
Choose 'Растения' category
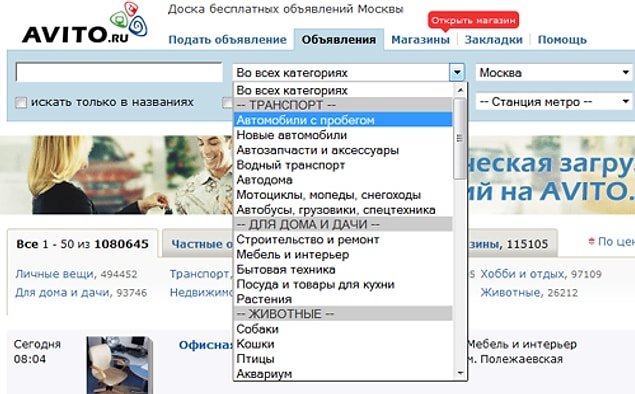[x=343, y=299]
